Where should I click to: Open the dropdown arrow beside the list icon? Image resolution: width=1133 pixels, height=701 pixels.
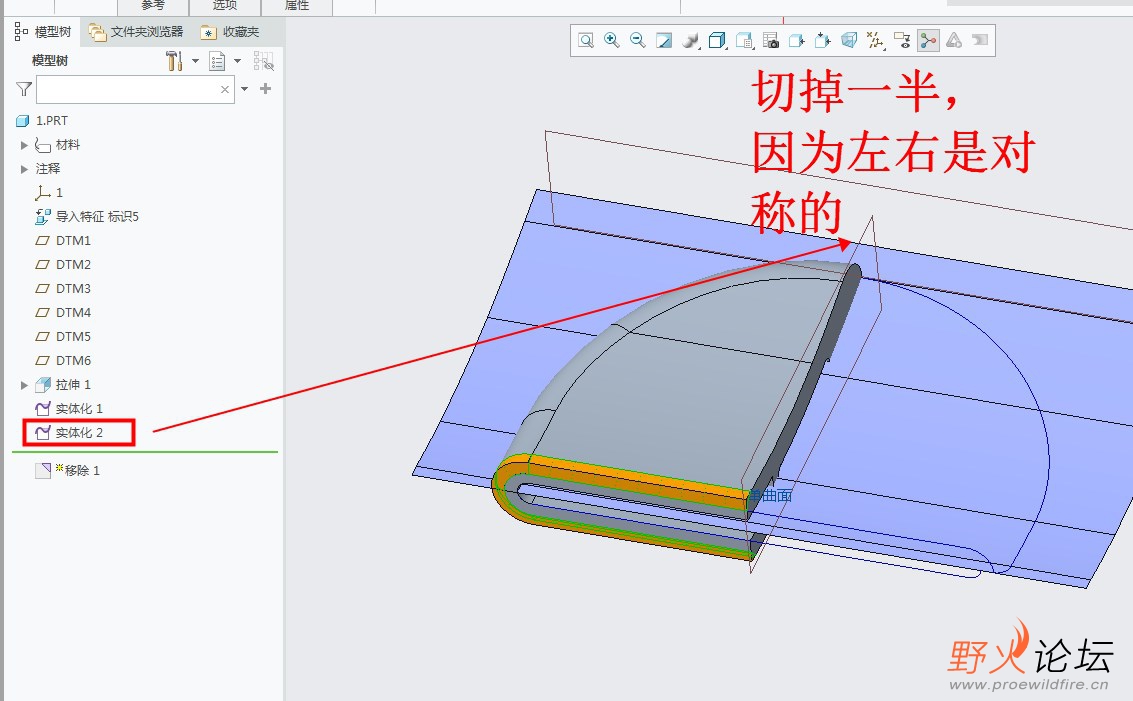[237, 61]
